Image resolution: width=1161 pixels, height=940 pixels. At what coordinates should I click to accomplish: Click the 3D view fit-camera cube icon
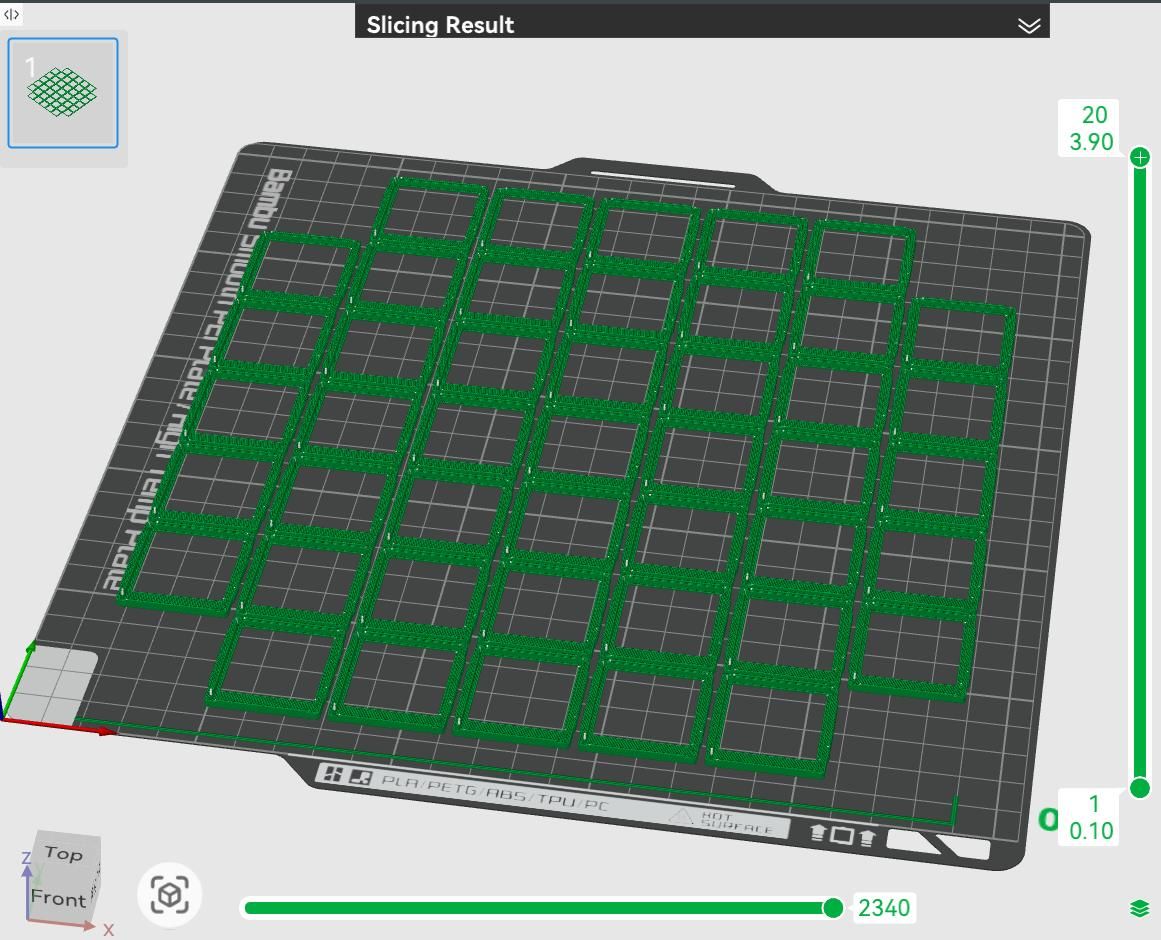[169, 894]
